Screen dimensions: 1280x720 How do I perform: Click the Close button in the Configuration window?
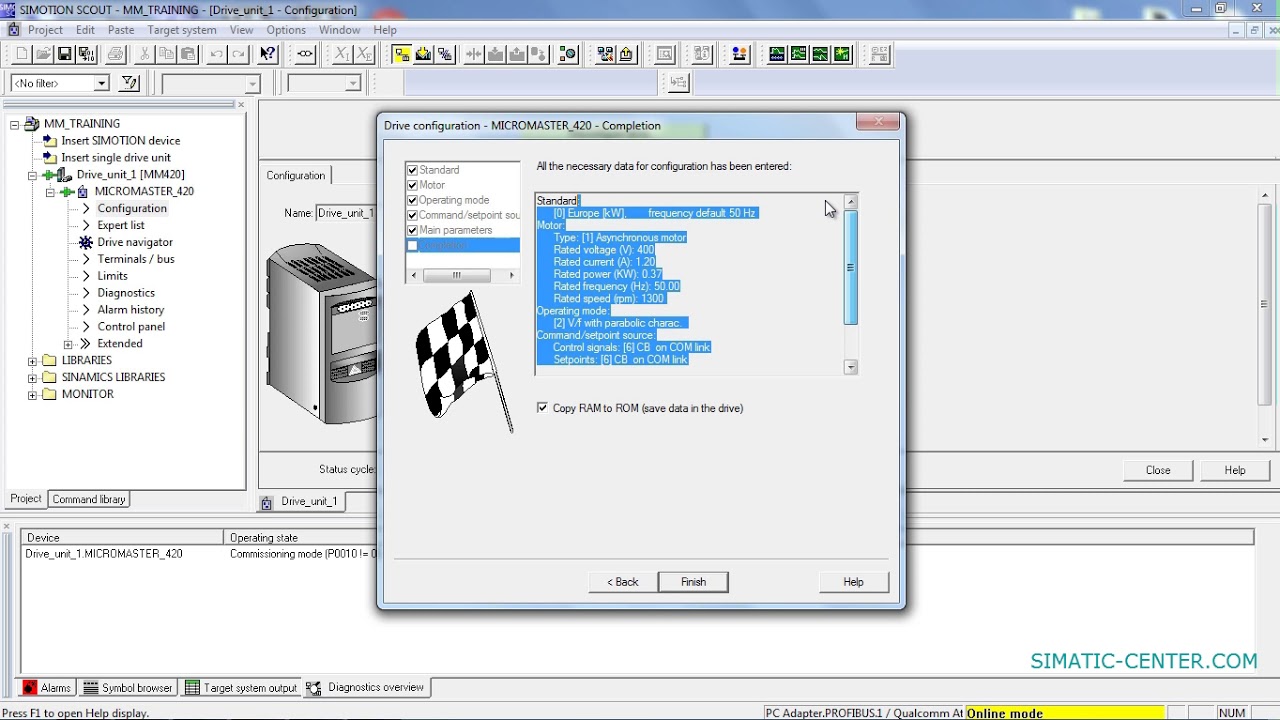1158,470
